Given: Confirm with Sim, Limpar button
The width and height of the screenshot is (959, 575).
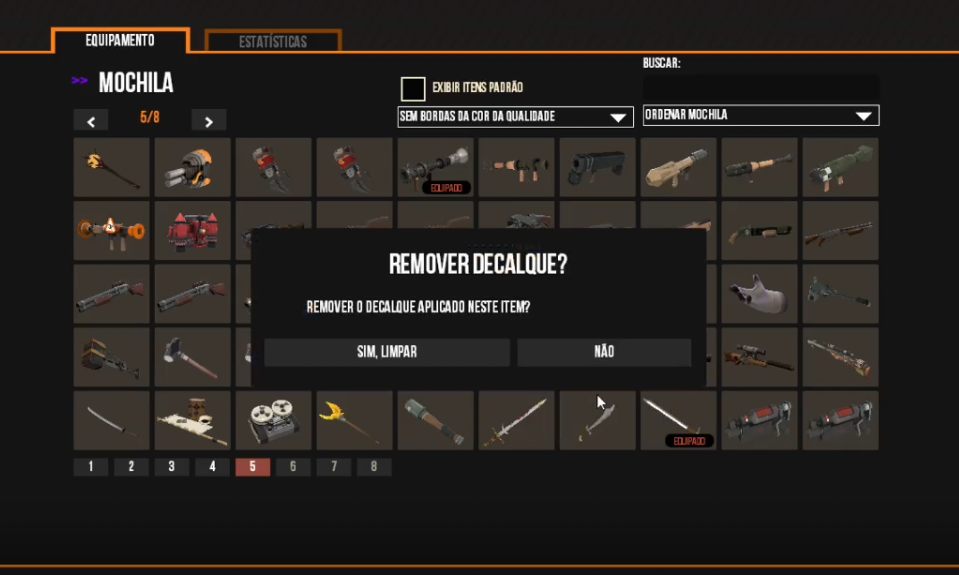Looking at the screenshot, I should tap(387, 352).
